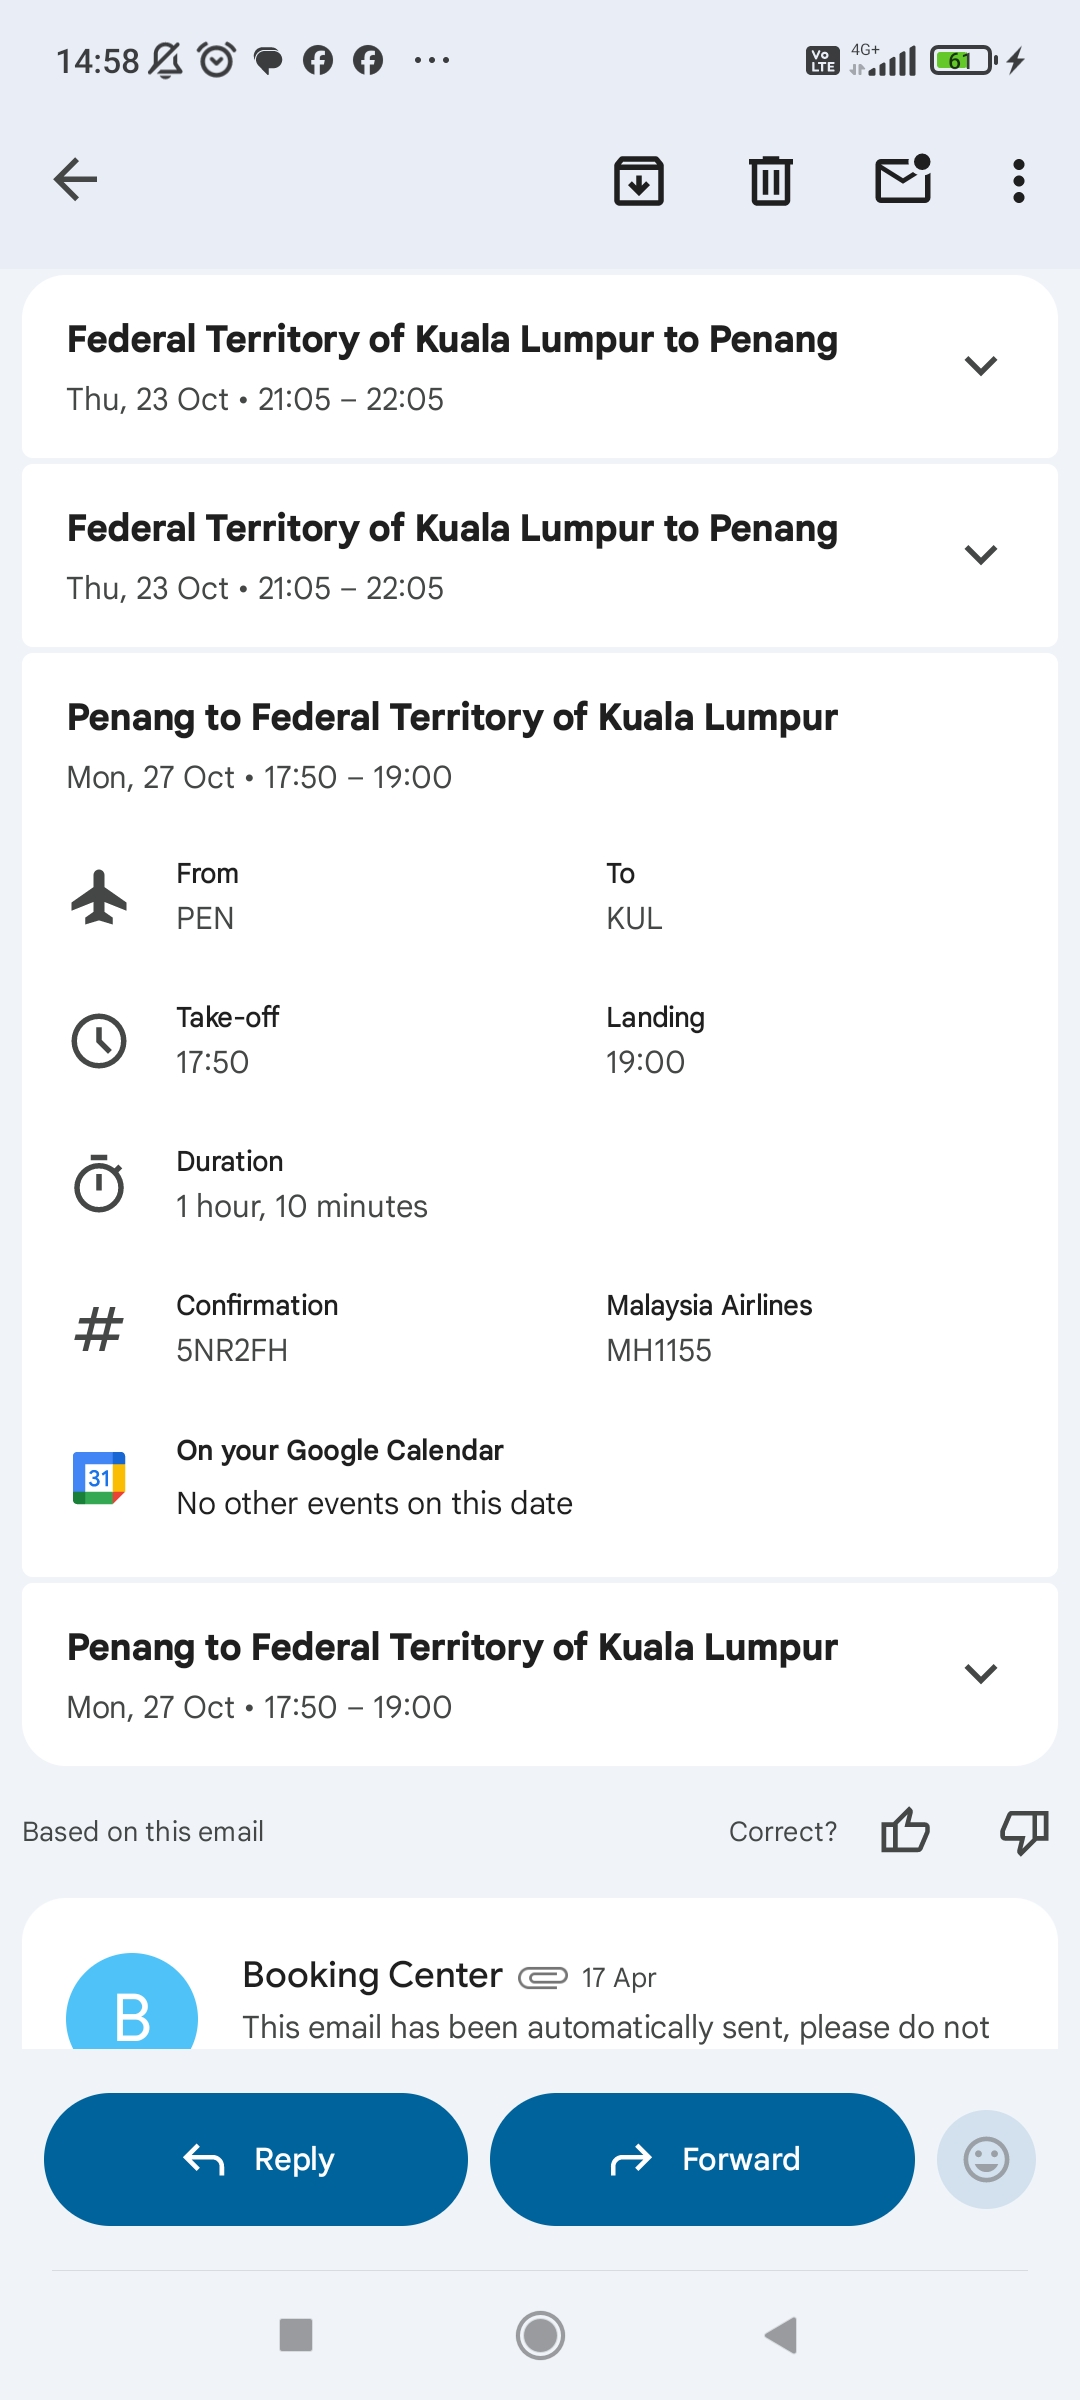This screenshot has width=1080, height=2400.
Task: Tap the Google Calendar icon
Action: coord(99,1477)
